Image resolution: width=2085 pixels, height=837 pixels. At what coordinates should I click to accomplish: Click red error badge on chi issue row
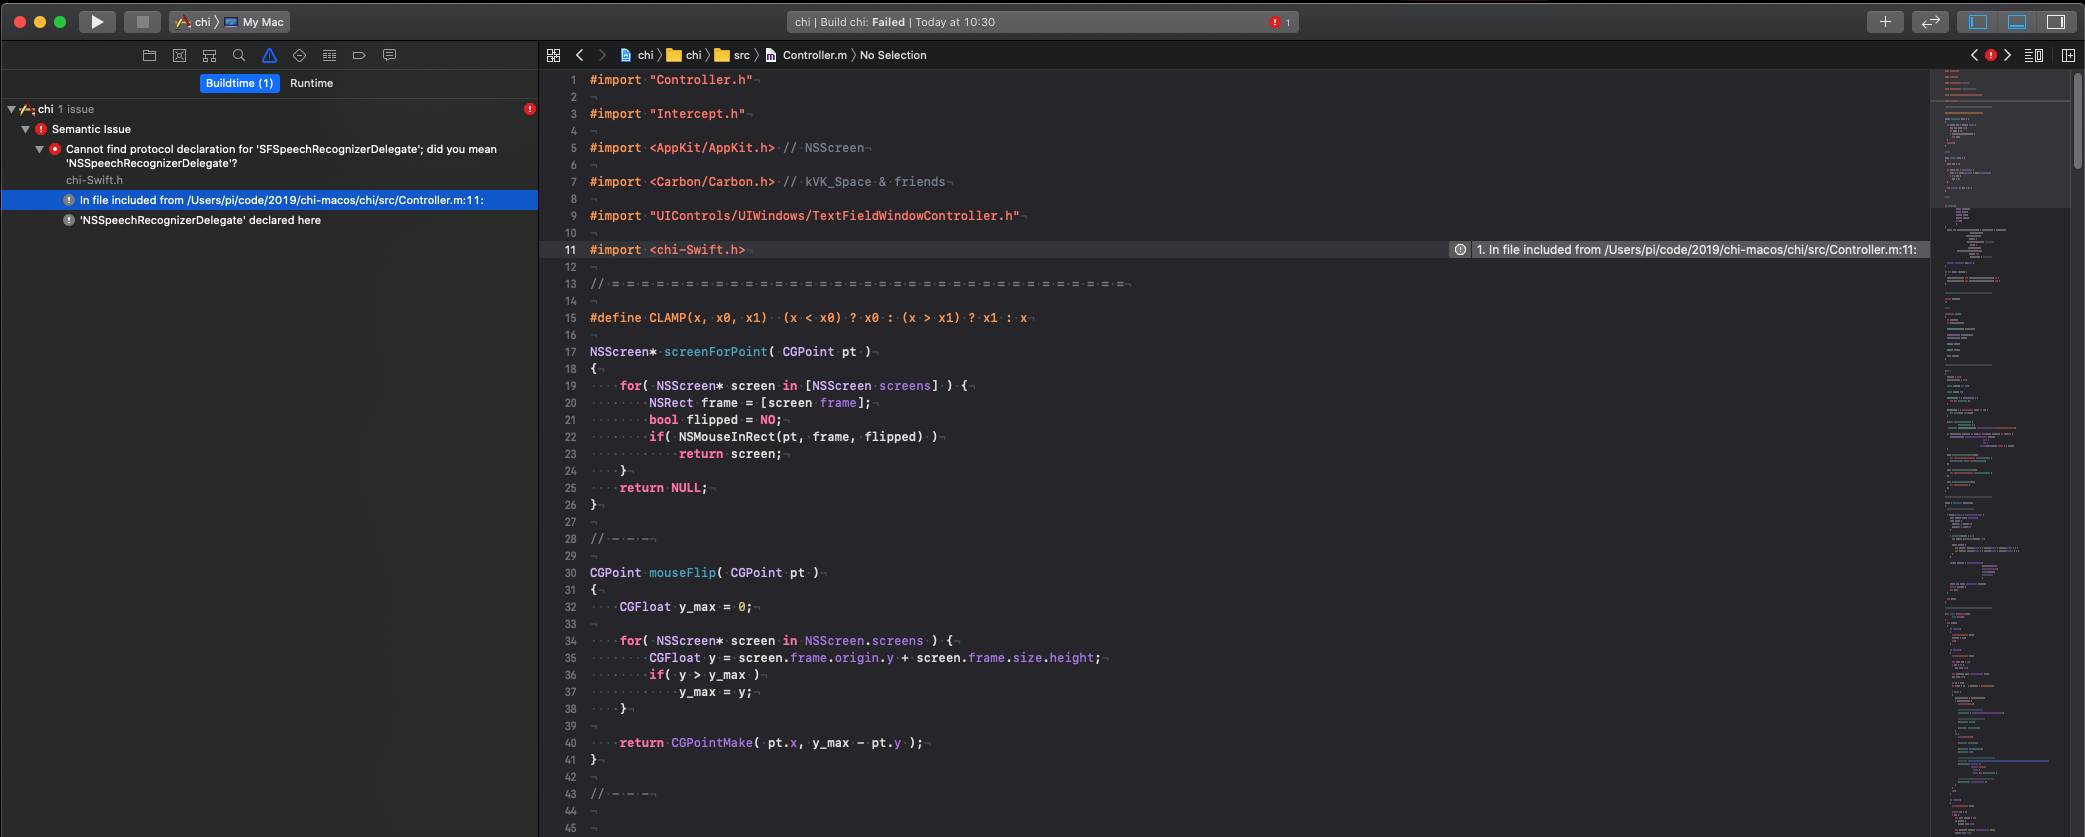[x=529, y=109]
